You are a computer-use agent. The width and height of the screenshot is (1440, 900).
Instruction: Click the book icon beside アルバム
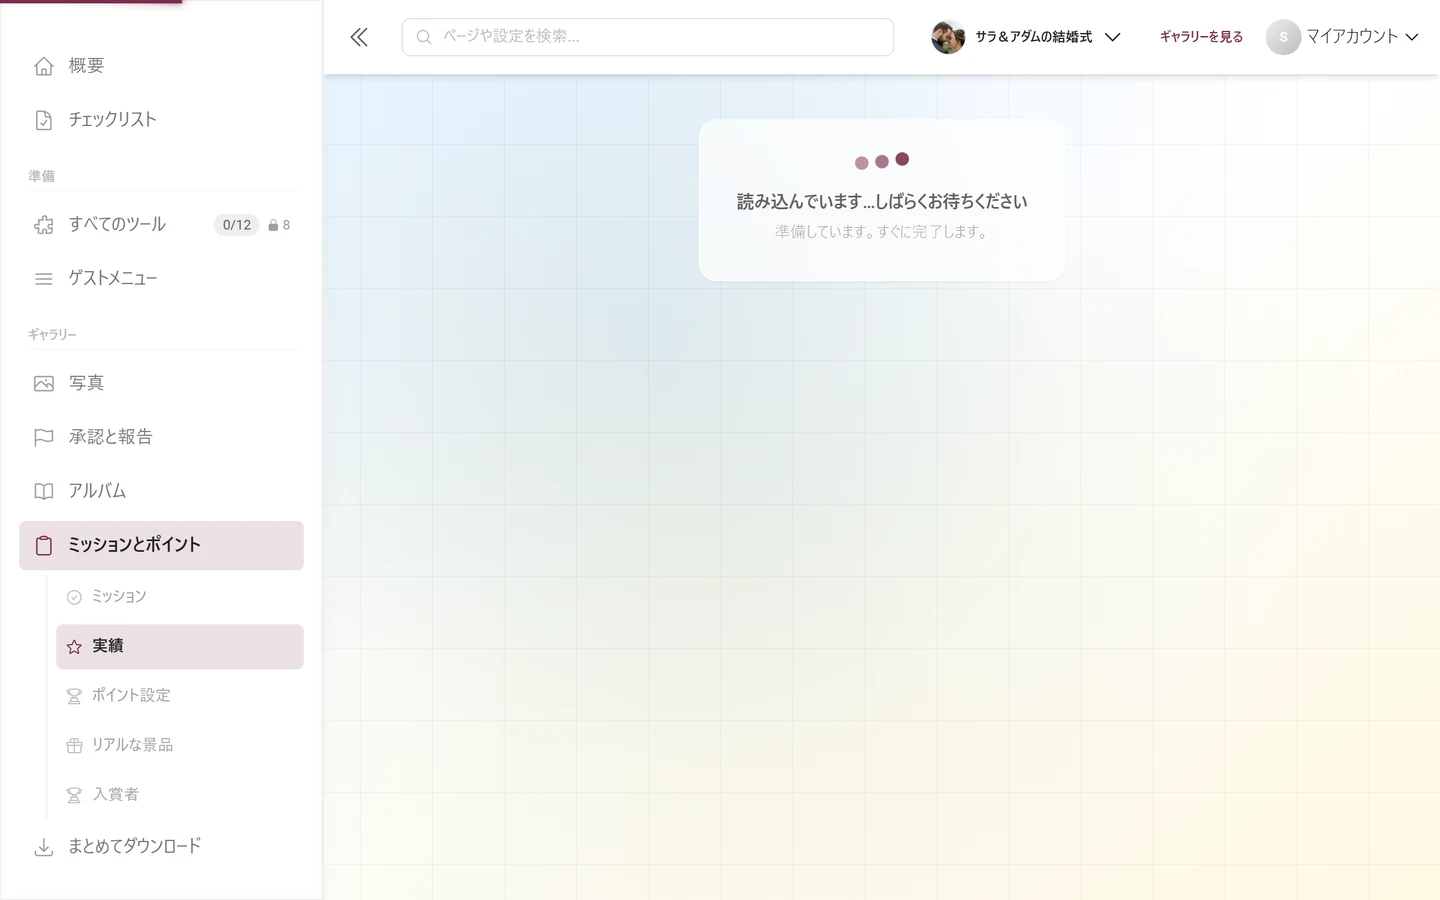tap(44, 491)
